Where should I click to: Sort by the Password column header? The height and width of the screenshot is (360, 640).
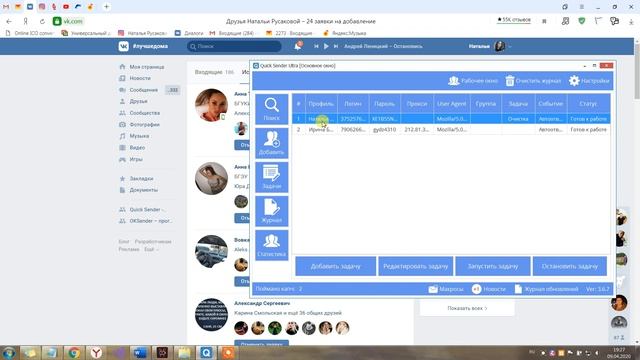coord(384,104)
